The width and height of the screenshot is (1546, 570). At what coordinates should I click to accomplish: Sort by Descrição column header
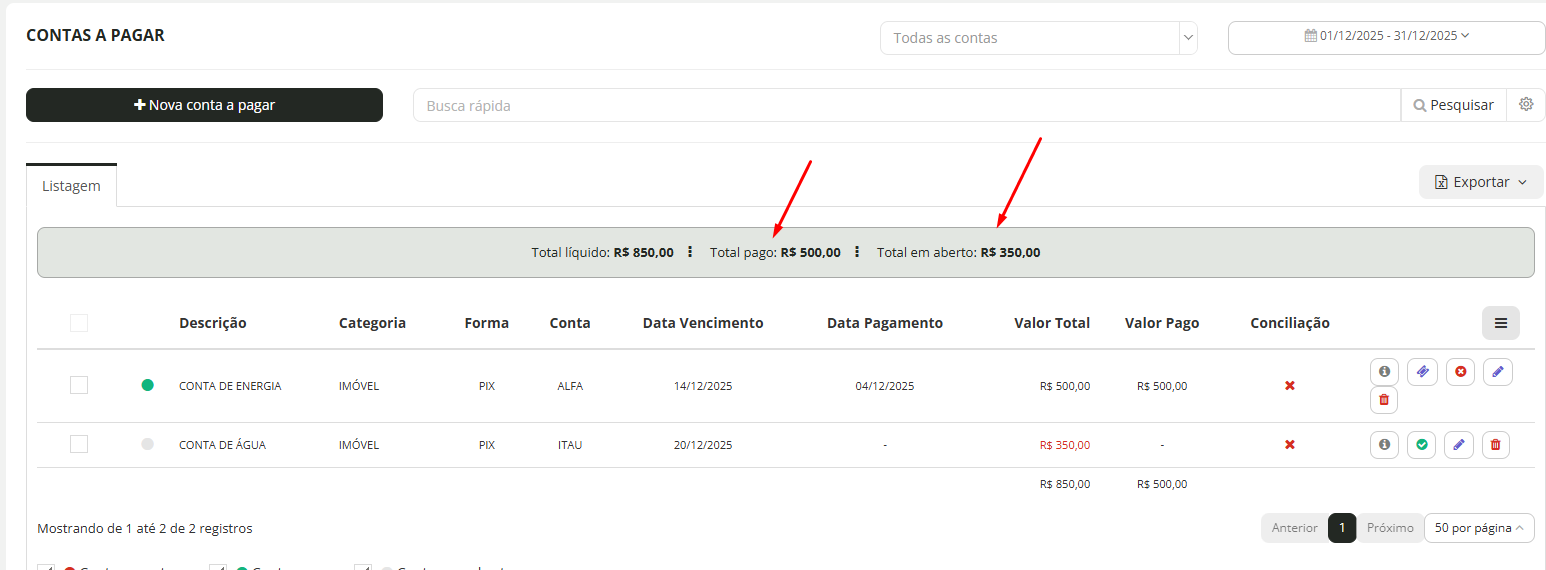point(213,323)
